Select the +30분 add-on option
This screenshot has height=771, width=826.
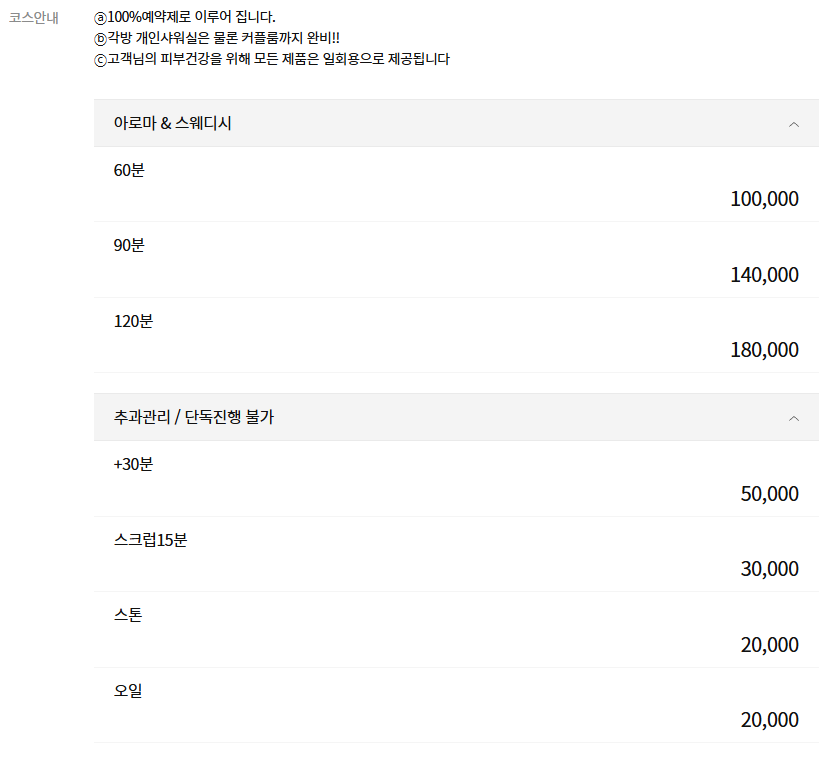click(x=133, y=464)
